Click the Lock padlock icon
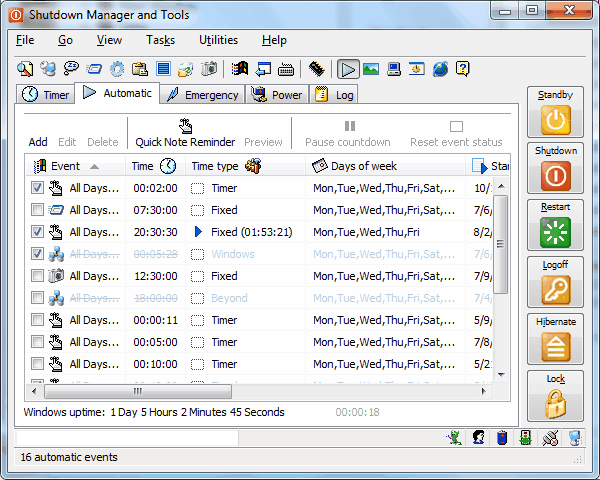This screenshot has height=480, width=600. (x=556, y=404)
